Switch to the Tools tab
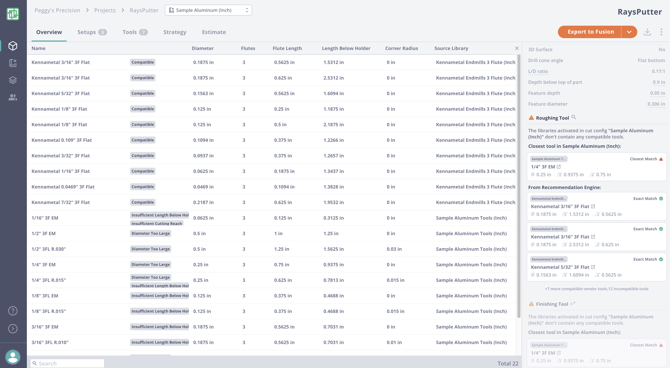This screenshot has height=368, width=670. pyautogui.click(x=135, y=32)
